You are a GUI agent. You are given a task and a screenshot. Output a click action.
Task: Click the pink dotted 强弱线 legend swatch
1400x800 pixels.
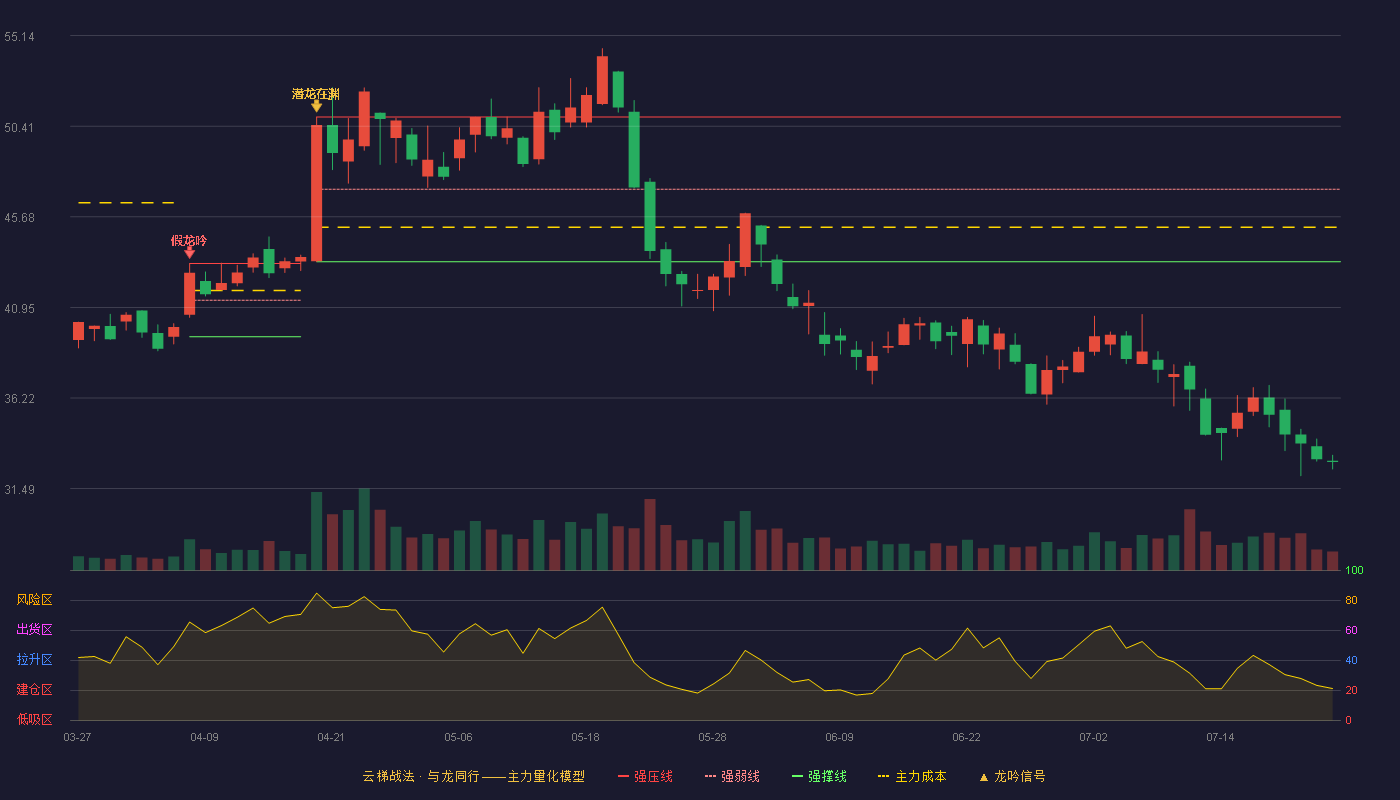click(710, 777)
